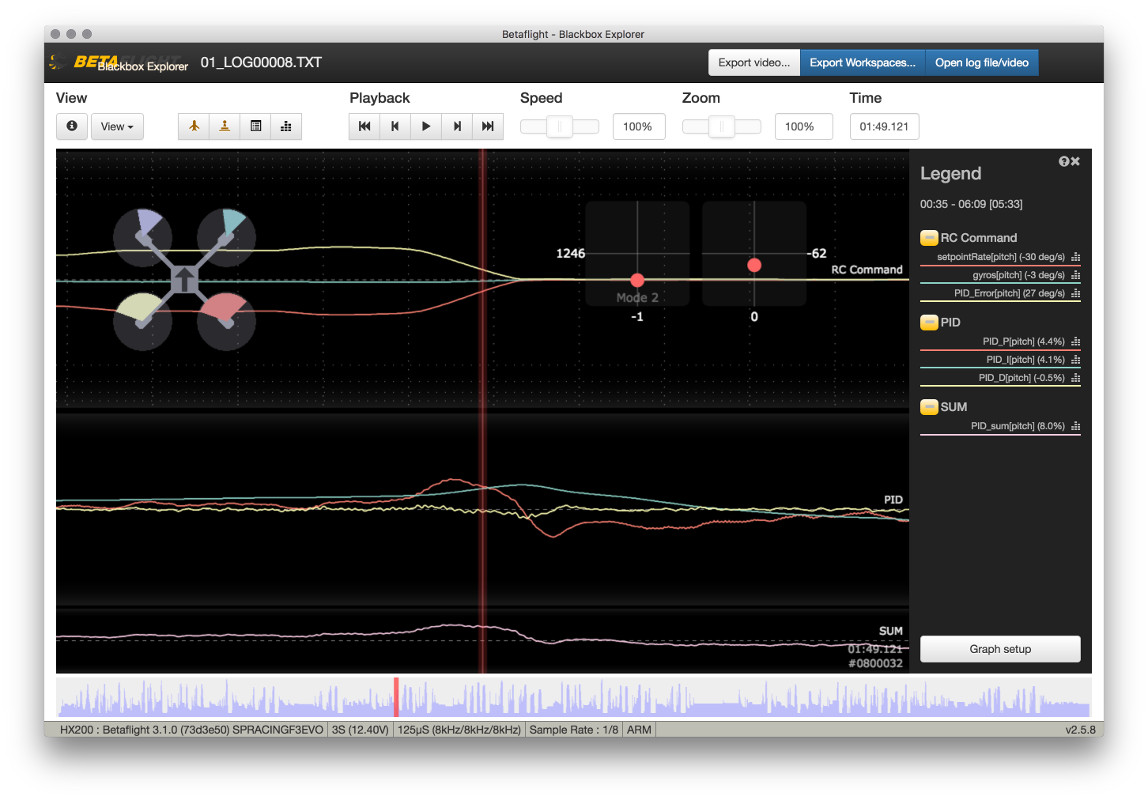Image resolution: width=1148 pixels, height=800 pixels.
Task: Collapse the PID graph group
Action: point(929,322)
